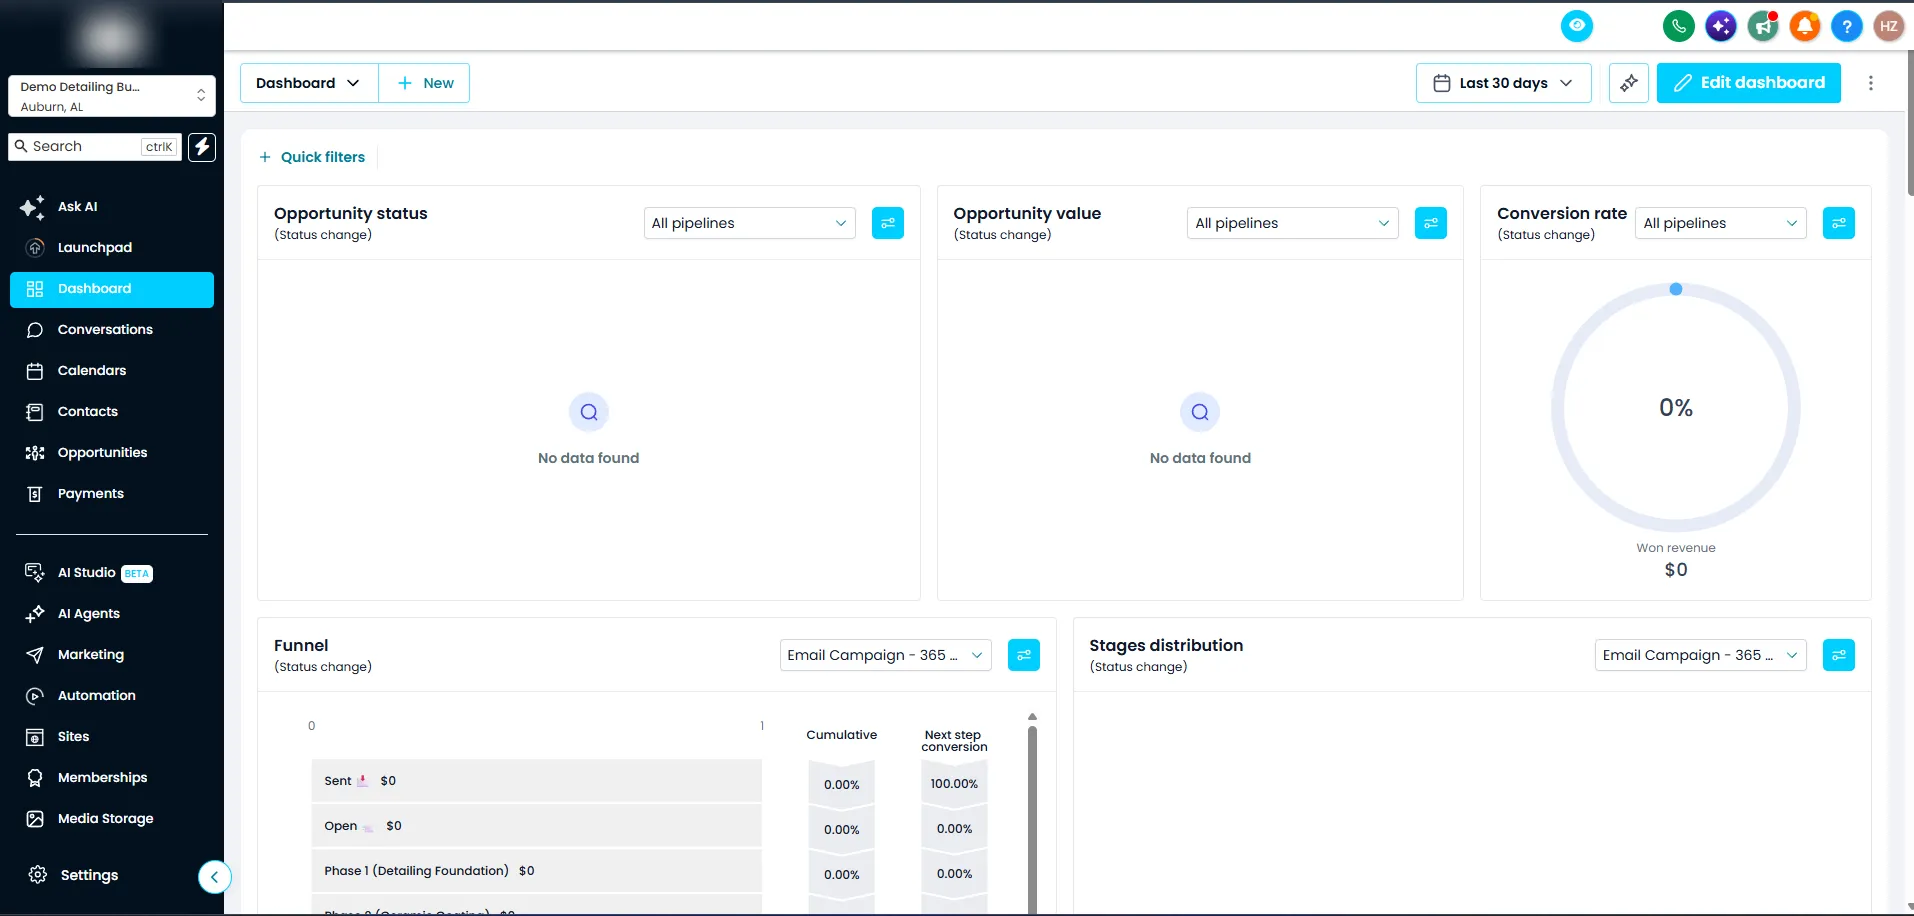Click AI Agents icon in sidebar
The image size is (1914, 916).
coord(35,614)
